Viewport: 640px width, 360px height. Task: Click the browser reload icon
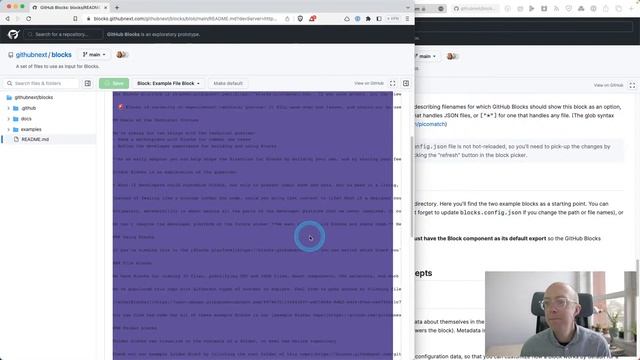[29, 19]
